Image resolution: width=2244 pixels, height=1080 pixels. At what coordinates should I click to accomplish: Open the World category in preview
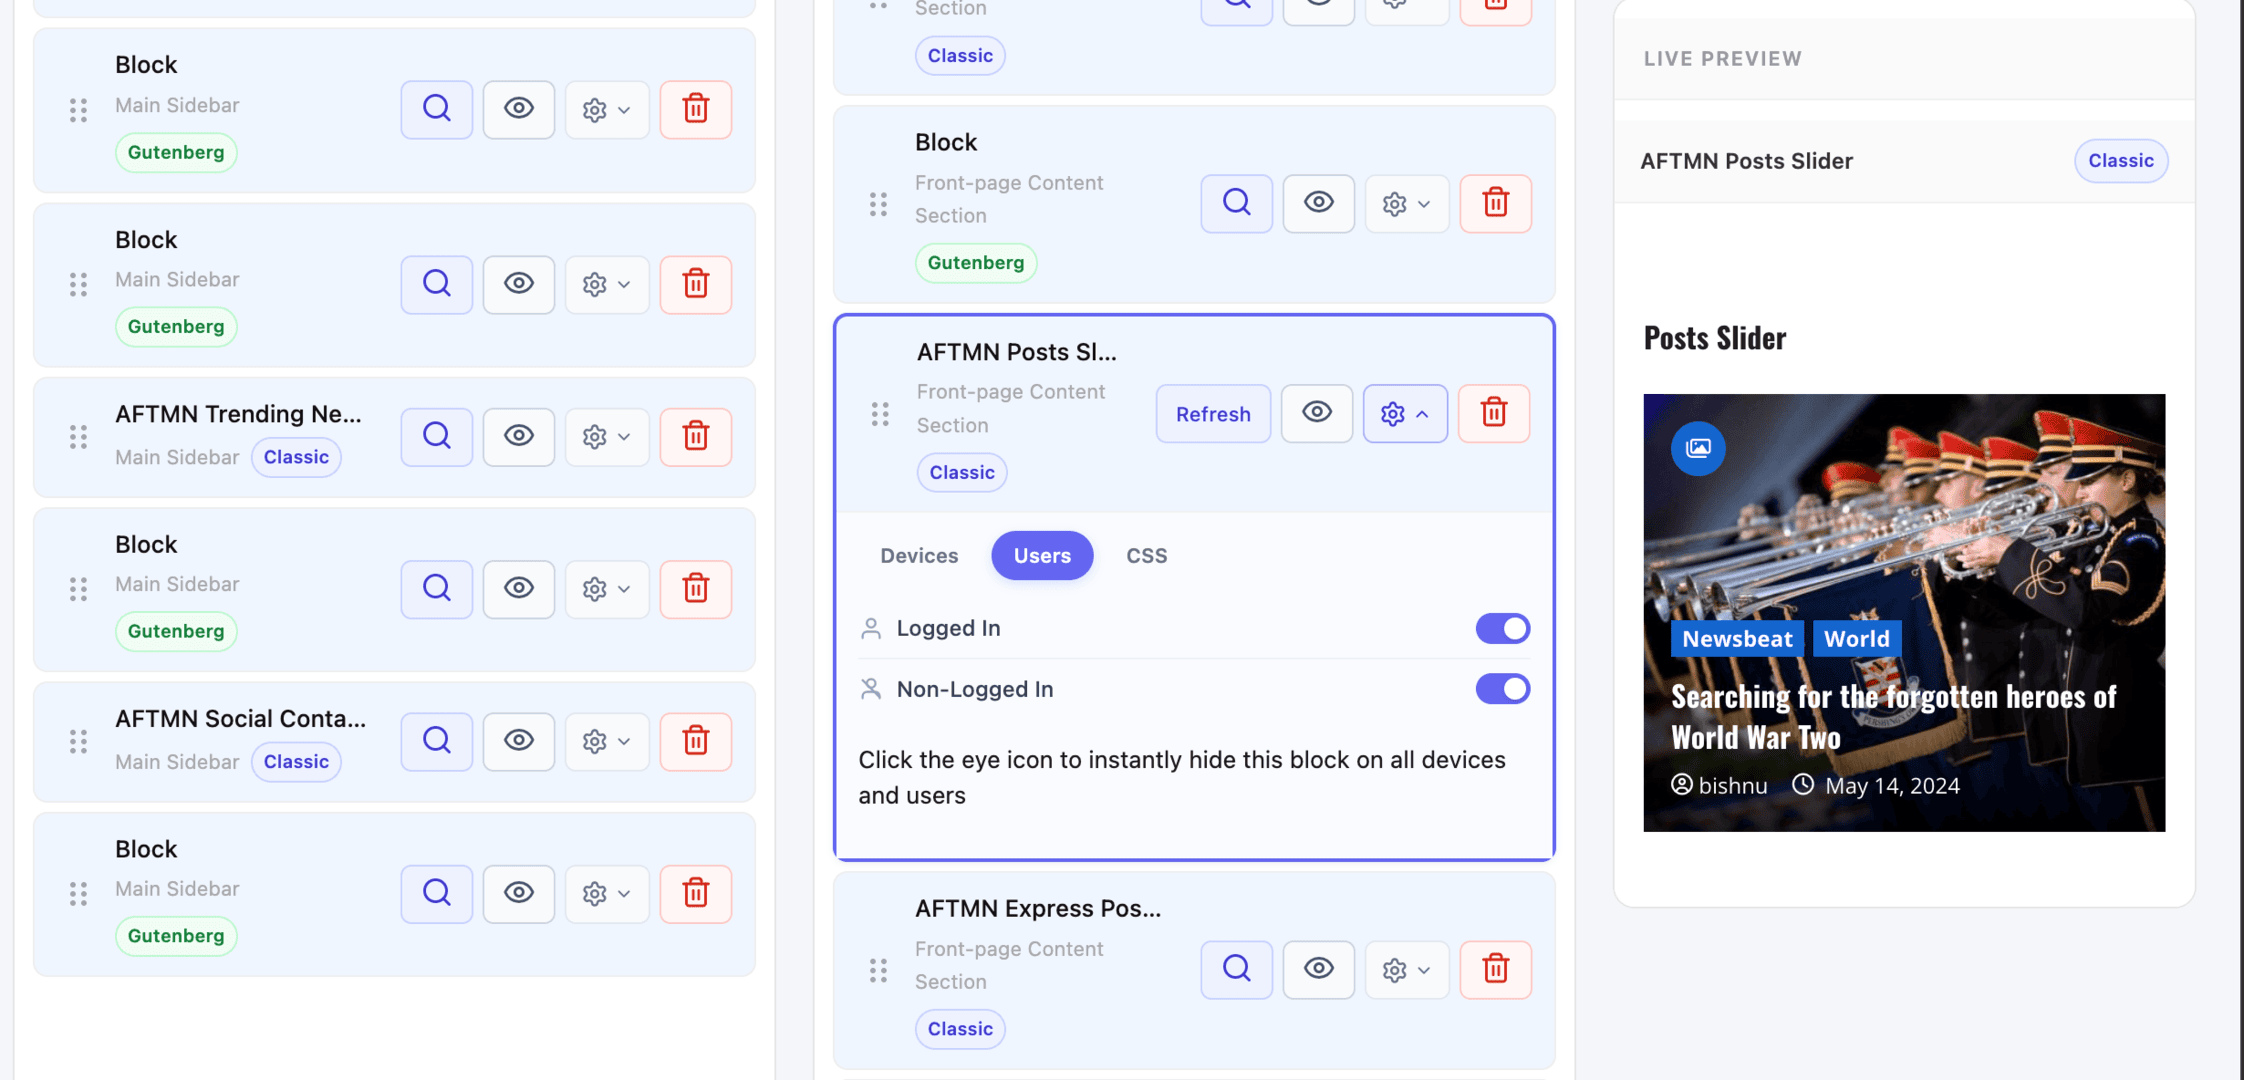(x=1856, y=639)
